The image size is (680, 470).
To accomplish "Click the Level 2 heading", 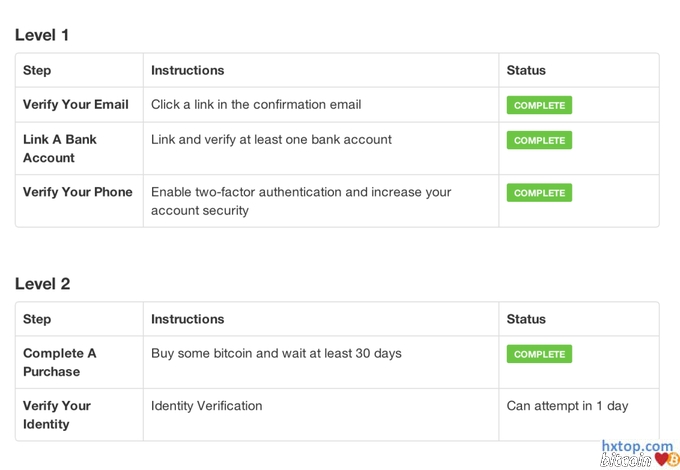I will [43, 284].
